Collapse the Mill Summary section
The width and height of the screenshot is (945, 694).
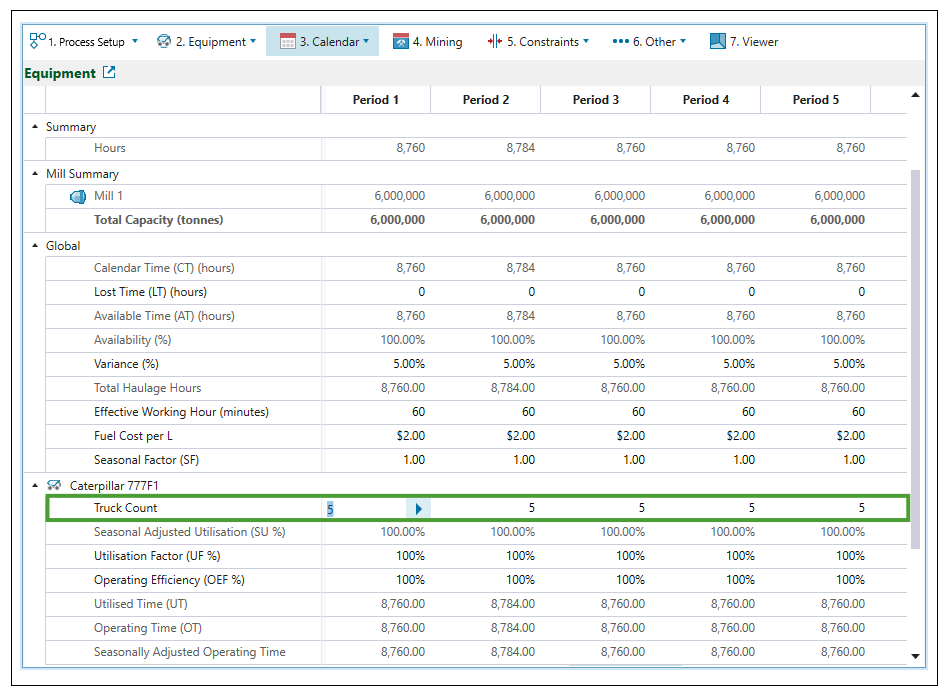coord(35,174)
